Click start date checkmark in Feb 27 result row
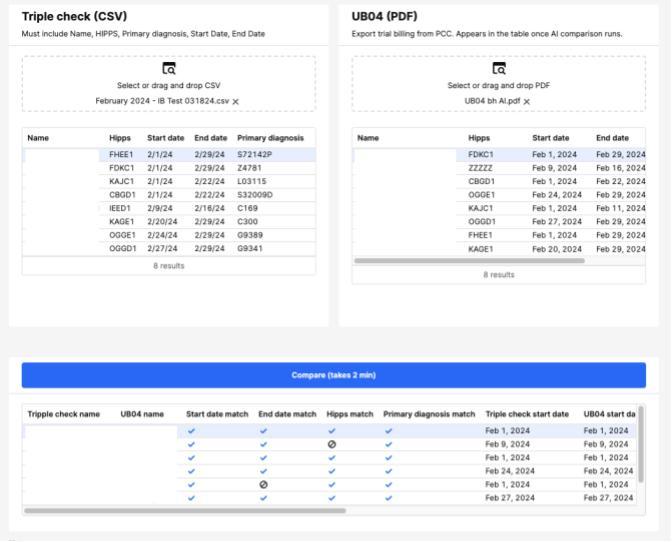 (191, 498)
